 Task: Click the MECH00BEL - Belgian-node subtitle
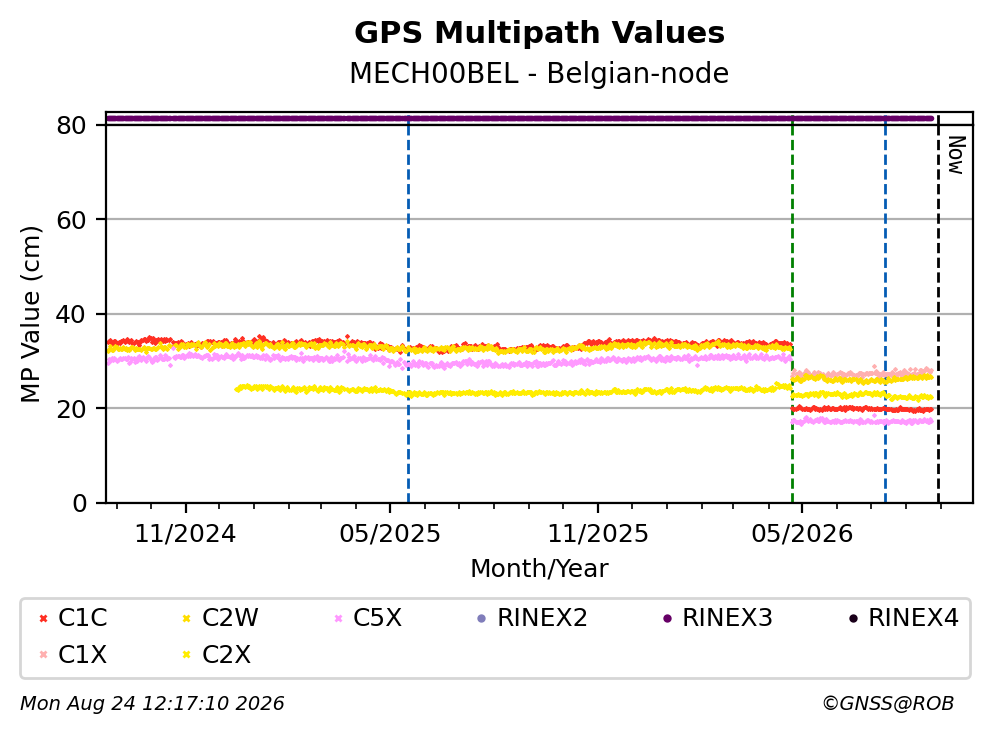click(x=540, y=73)
